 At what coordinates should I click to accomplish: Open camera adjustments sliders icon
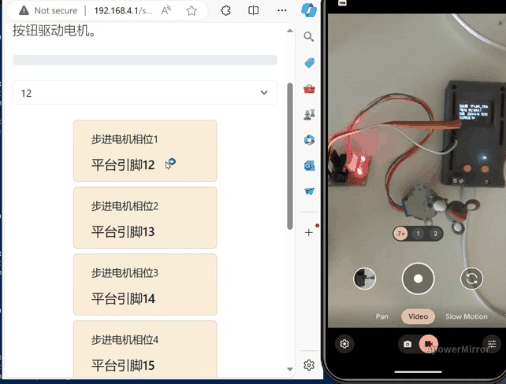click(x=492, y=344)
